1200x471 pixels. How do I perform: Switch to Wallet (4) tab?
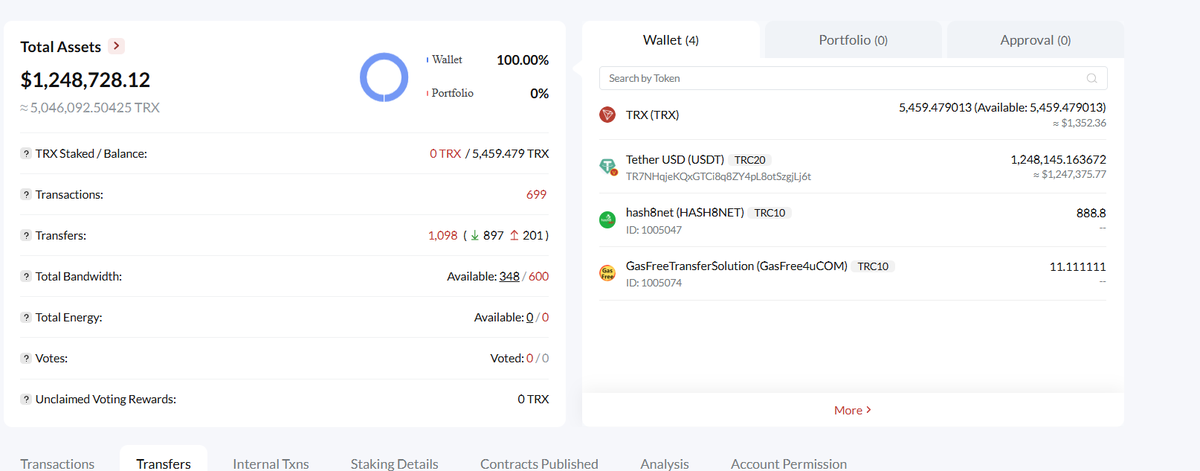tap(670, 40)
